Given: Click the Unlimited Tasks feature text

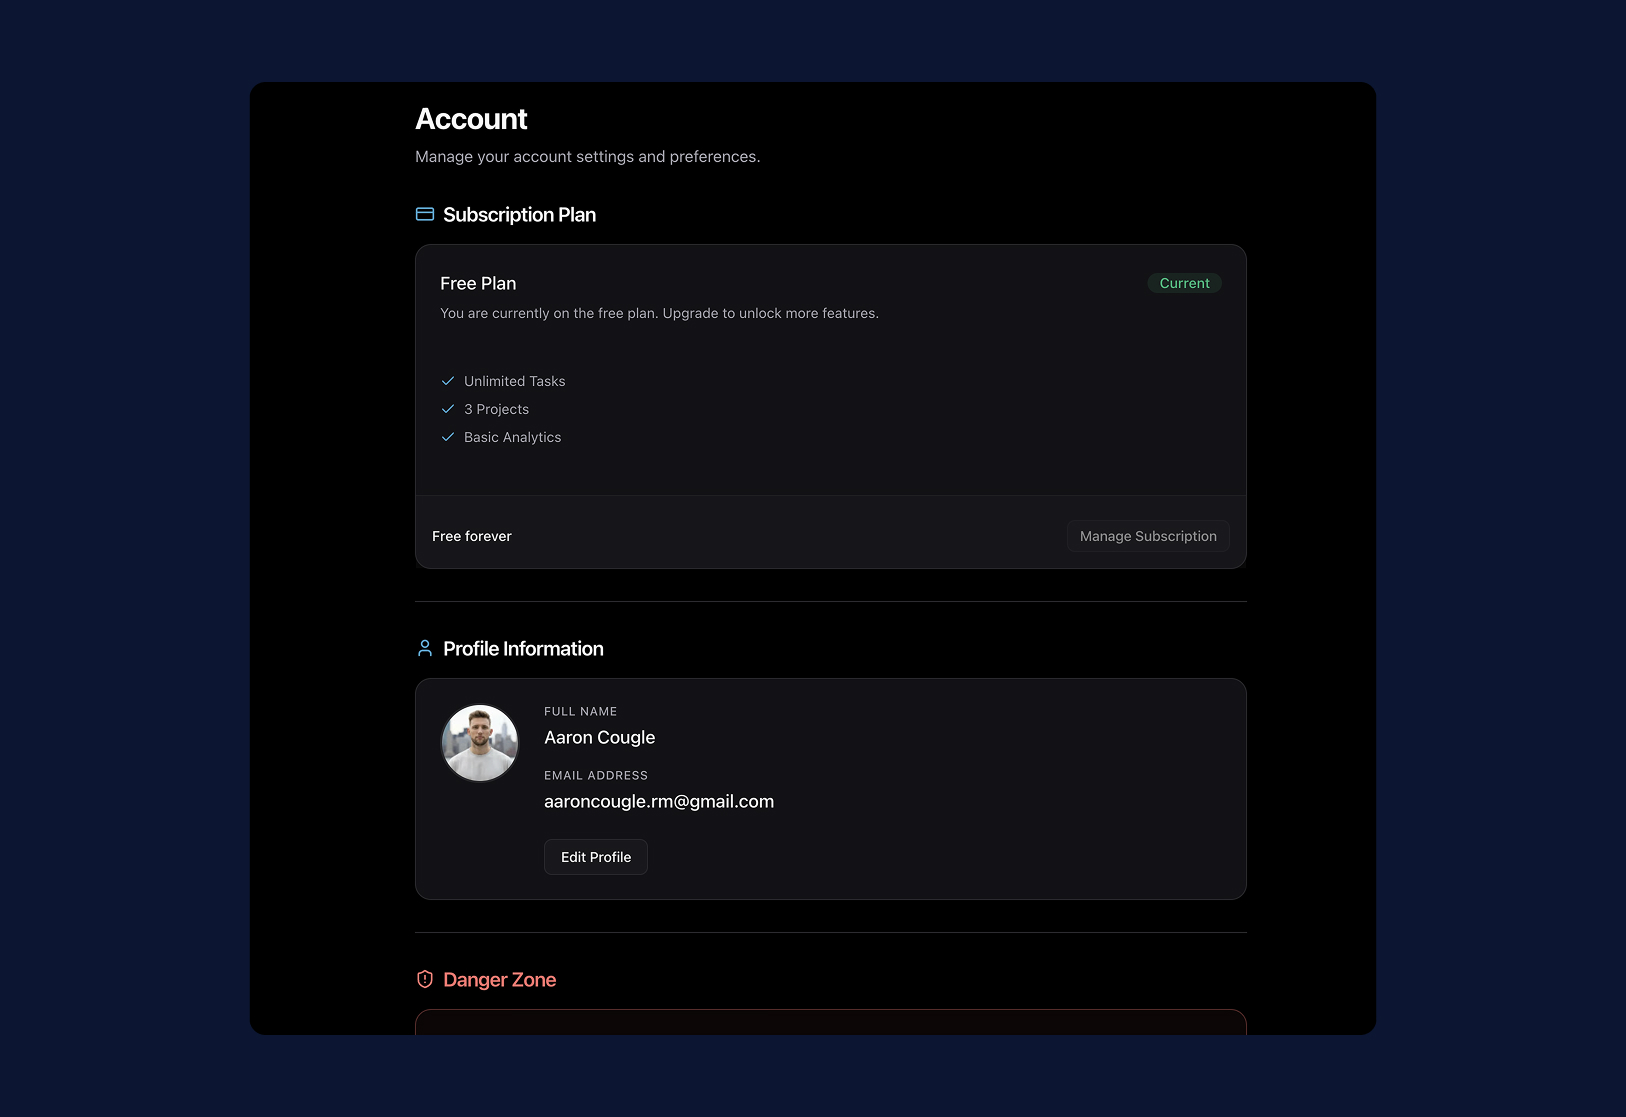Looking at the screenshot, I should point(515,381).
